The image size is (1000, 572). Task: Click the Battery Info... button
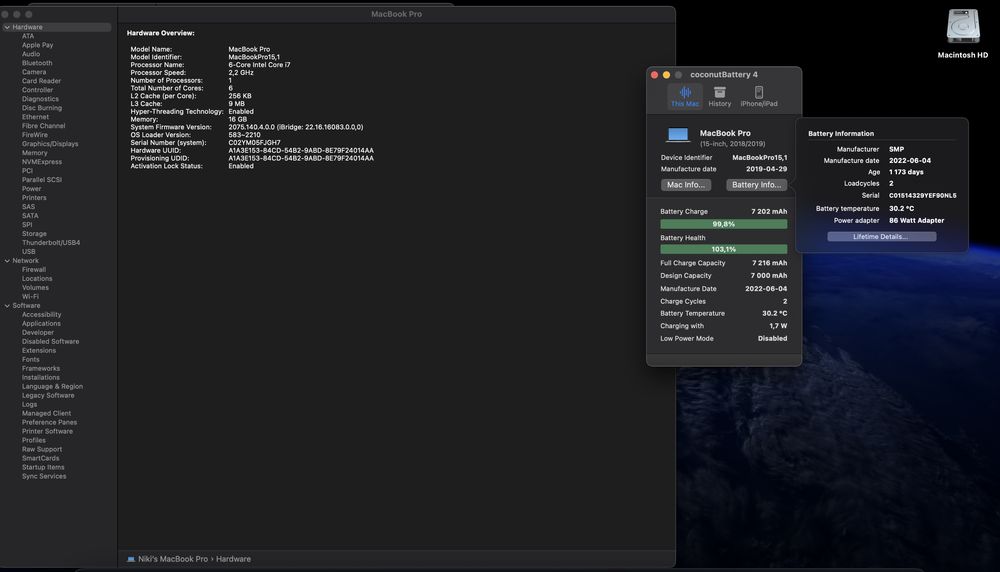coord(756,185)
